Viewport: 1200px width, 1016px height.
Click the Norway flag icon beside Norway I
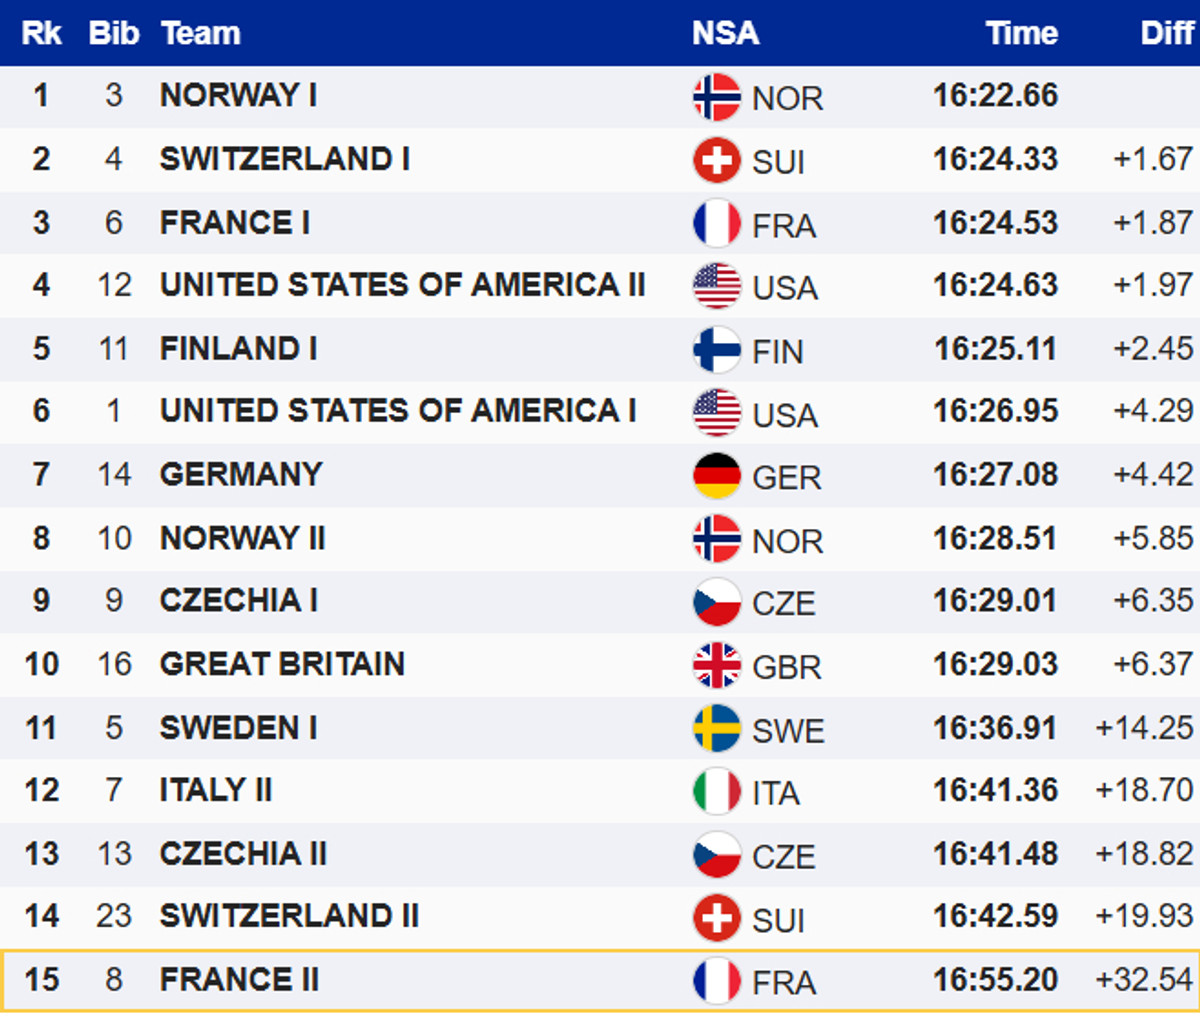(716, 97)
